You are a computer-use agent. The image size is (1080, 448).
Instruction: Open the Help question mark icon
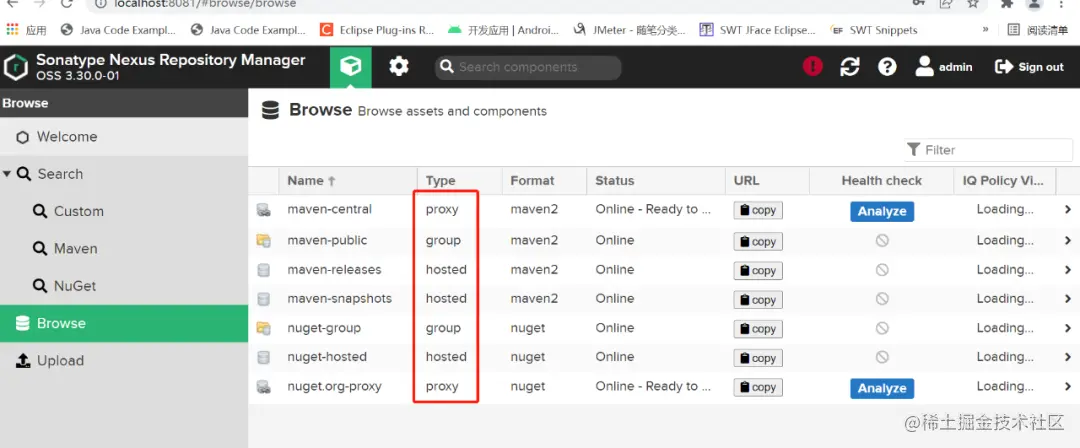(x=887, y=67)
